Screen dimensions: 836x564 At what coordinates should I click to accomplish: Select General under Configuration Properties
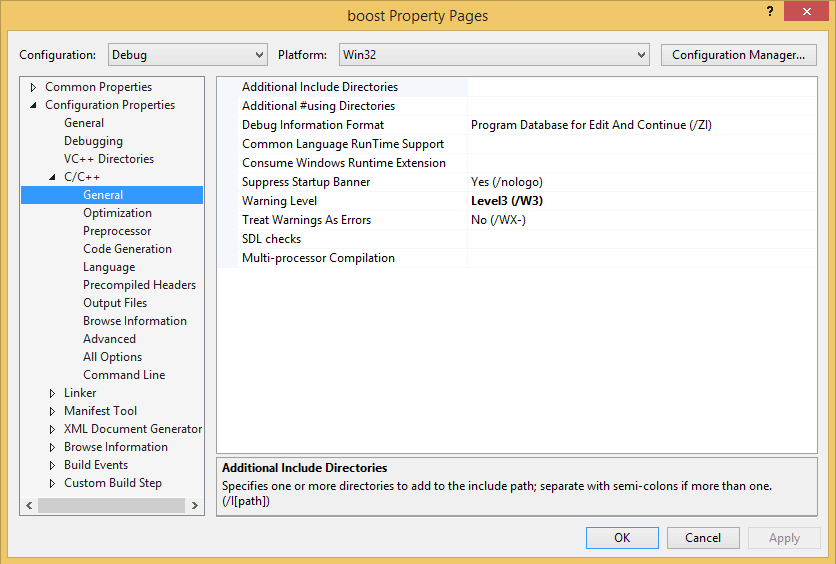click(x=84, y=123)
